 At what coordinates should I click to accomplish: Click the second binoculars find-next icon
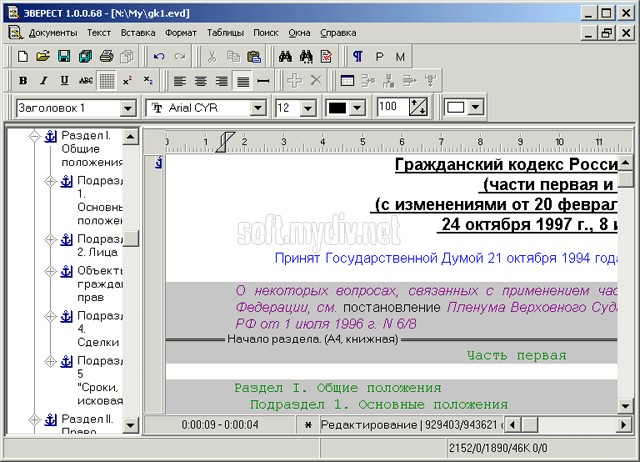pos(306,56)
